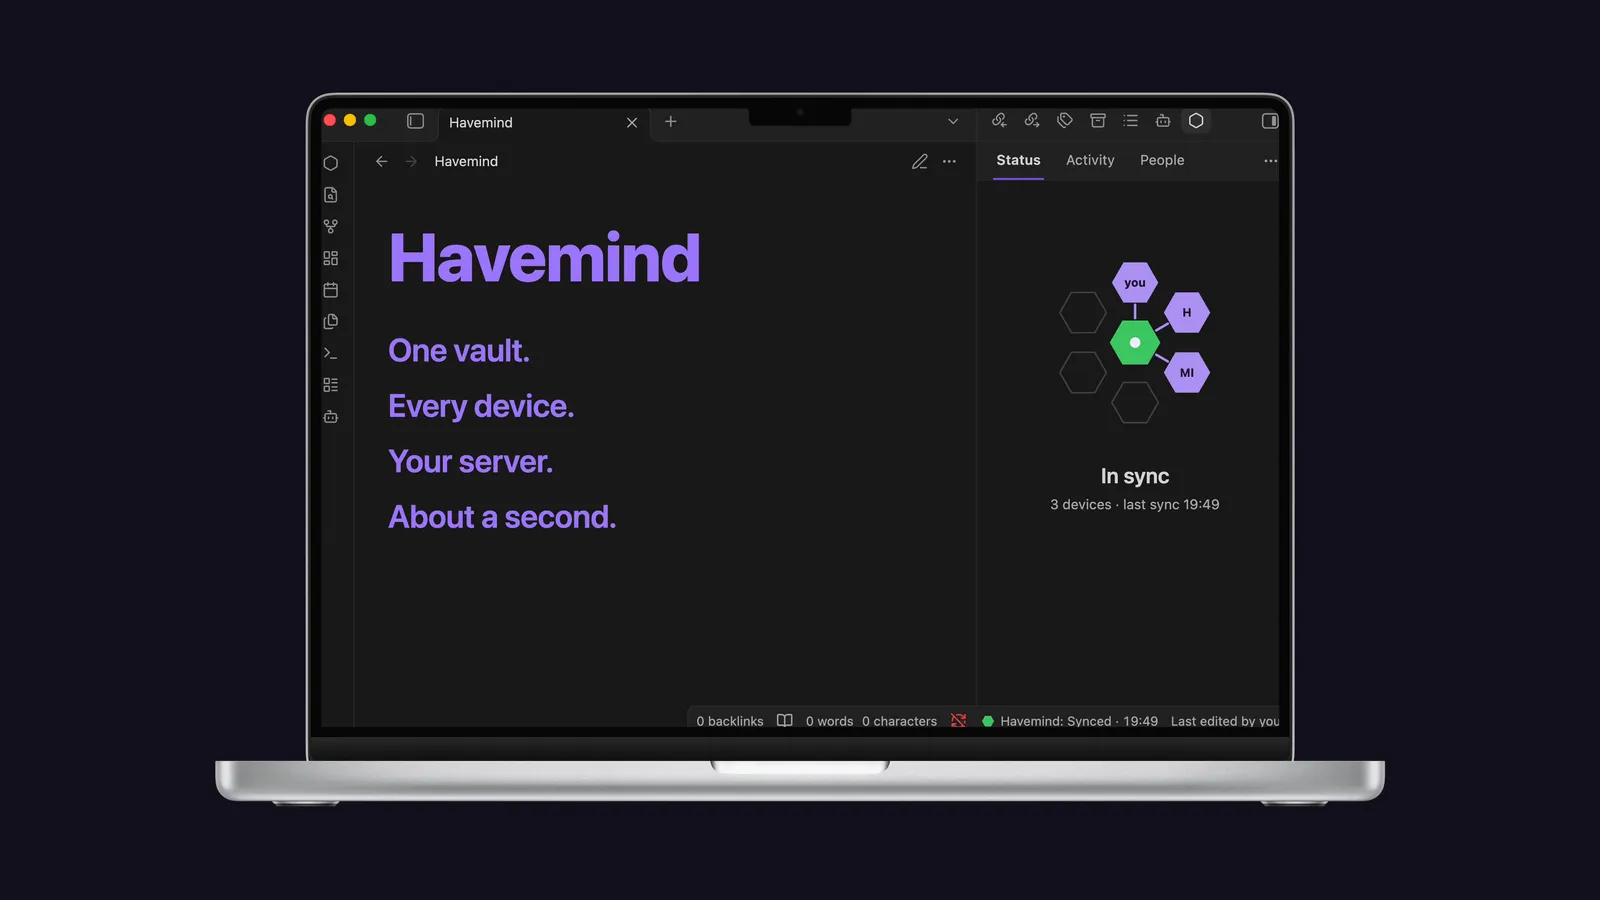The width and height of the screenshot is (1600, 900).
Task: Open the robot panel icon in right sidebar header
Action: [1163, 121]
